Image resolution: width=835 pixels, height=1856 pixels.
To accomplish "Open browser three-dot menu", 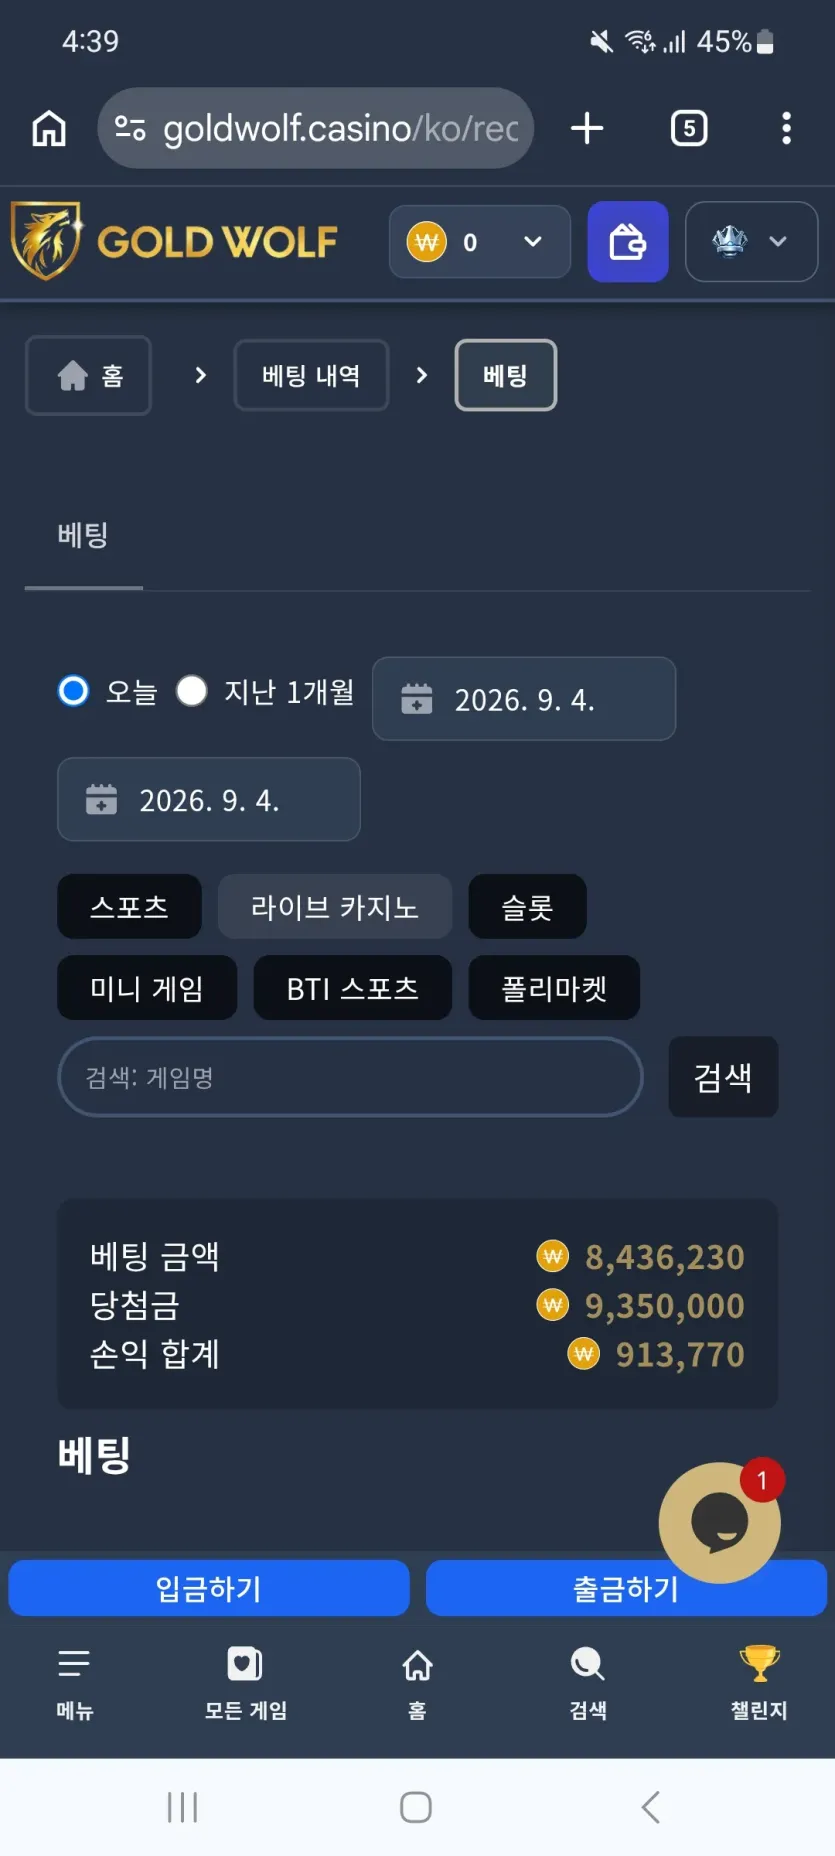I will (786, 128).
